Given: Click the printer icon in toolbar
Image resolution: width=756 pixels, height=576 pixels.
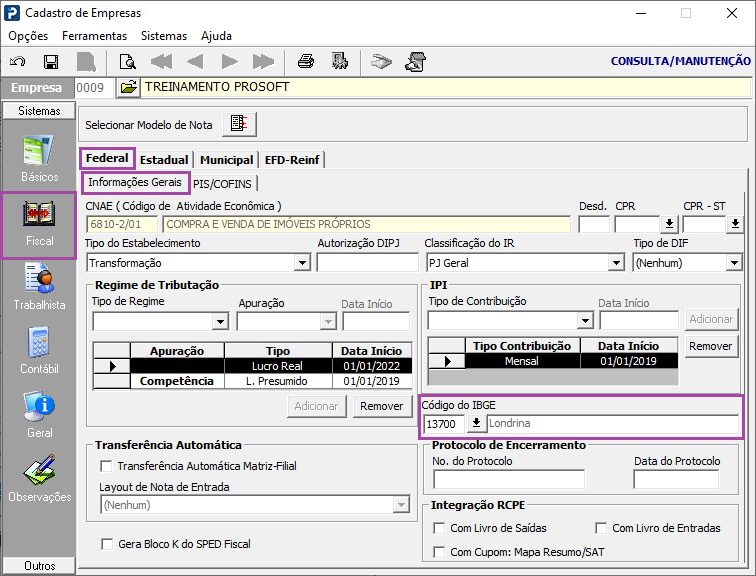Looking at the screenshot, I should point(306,62).
